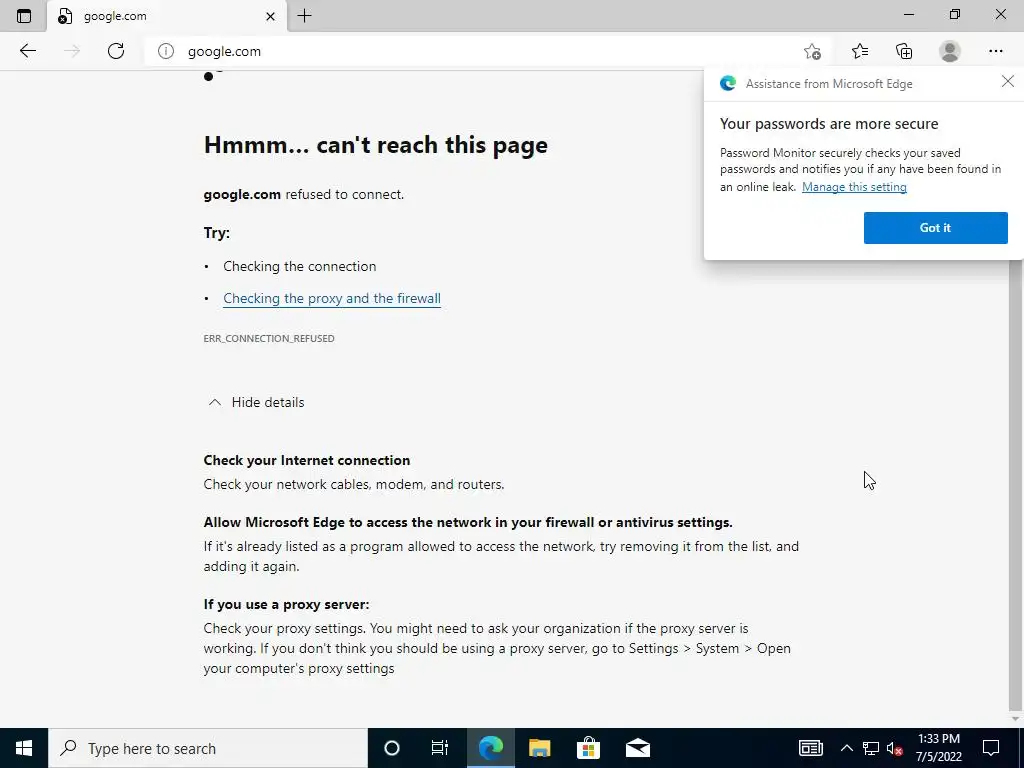1024x768 pixels.
Task: Go forward to the next page
Action: click(72, 51)
